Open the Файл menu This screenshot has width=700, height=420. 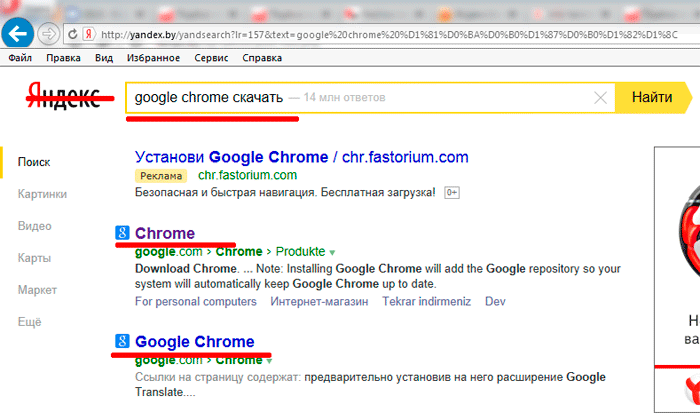point(20,58)
